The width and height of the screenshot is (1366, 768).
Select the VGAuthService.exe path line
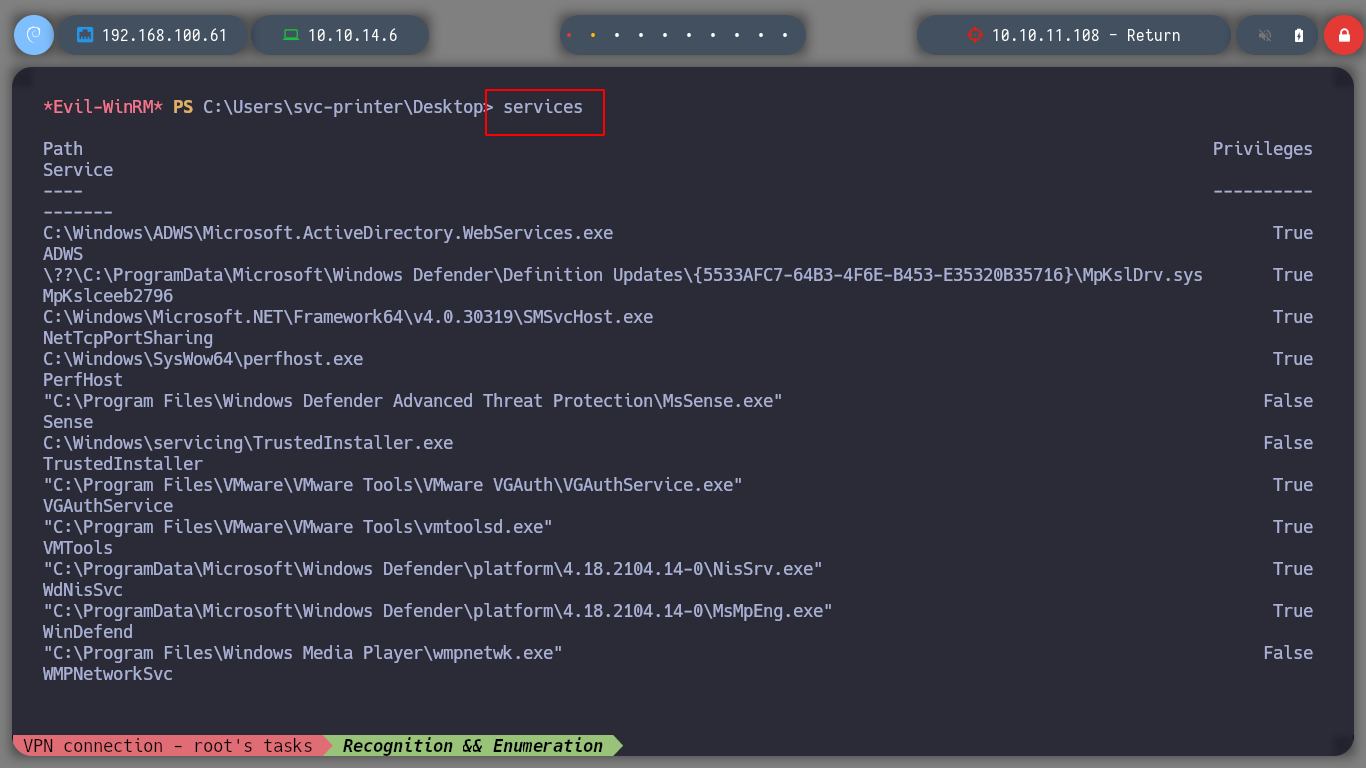(393, 485)
